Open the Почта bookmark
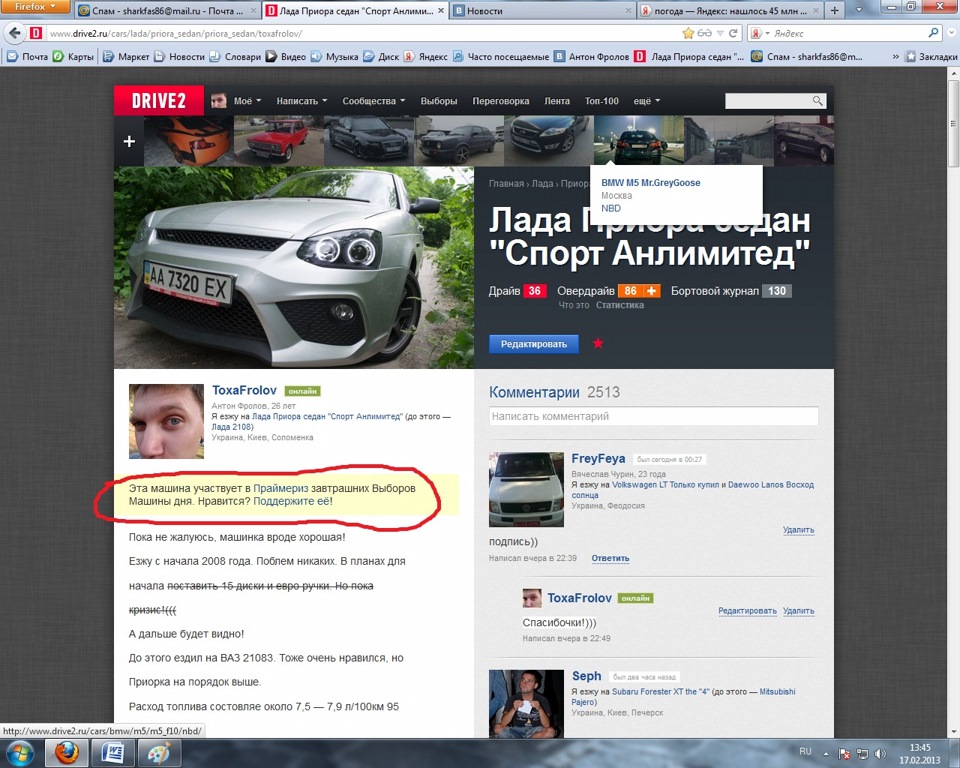The image size is (960, 768). [28, 56]
